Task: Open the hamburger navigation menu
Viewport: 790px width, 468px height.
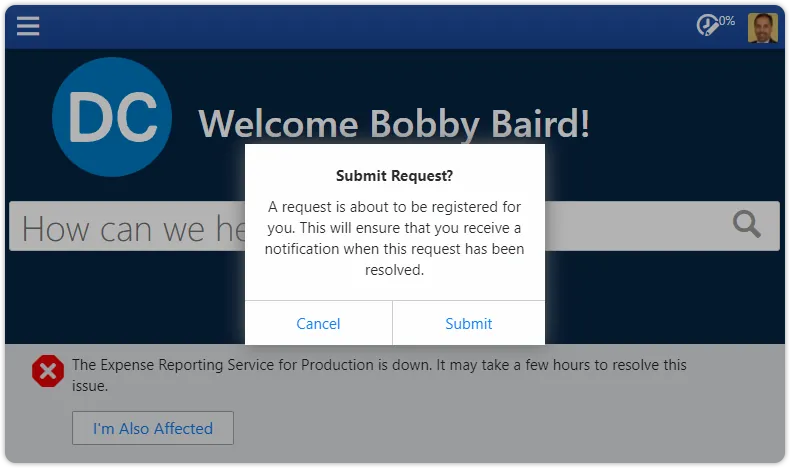Action: [28, 26]
